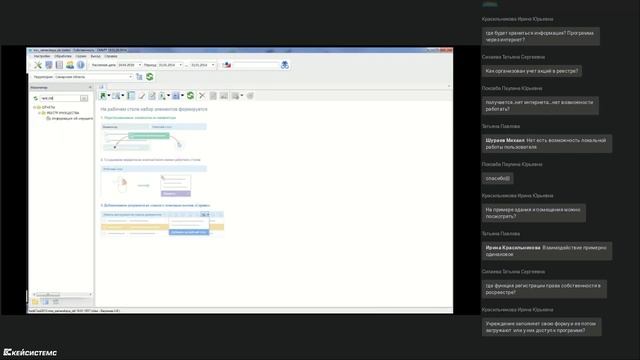Screen dimensions: 640x360
Task: Click Шураев Михаил reply in chat
Action: pyautogui.click(x=546, y=144)
